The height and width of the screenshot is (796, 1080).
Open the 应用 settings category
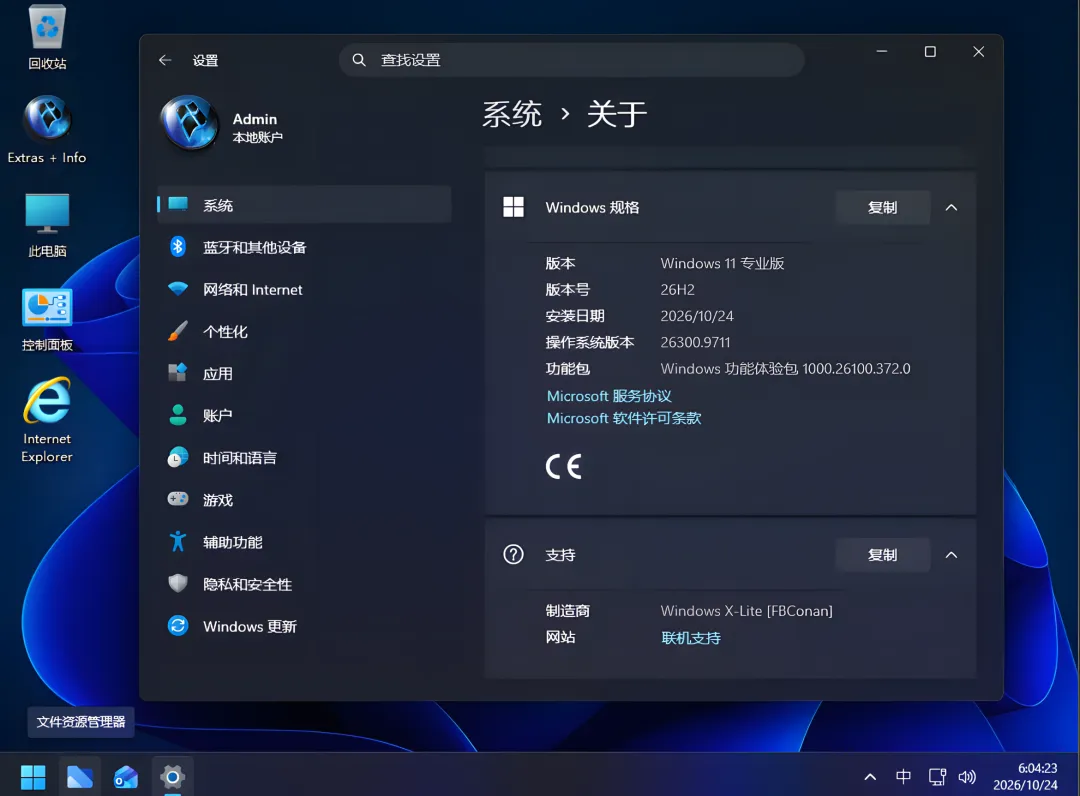[304, 373]
